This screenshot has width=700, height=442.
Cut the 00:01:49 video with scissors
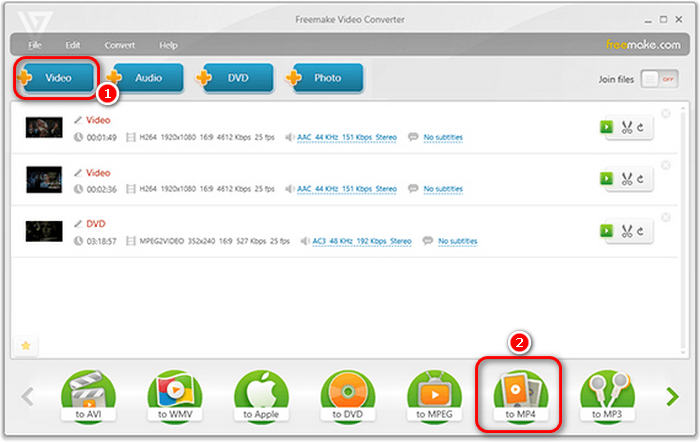pyautogui.click(x=627, y=128)
